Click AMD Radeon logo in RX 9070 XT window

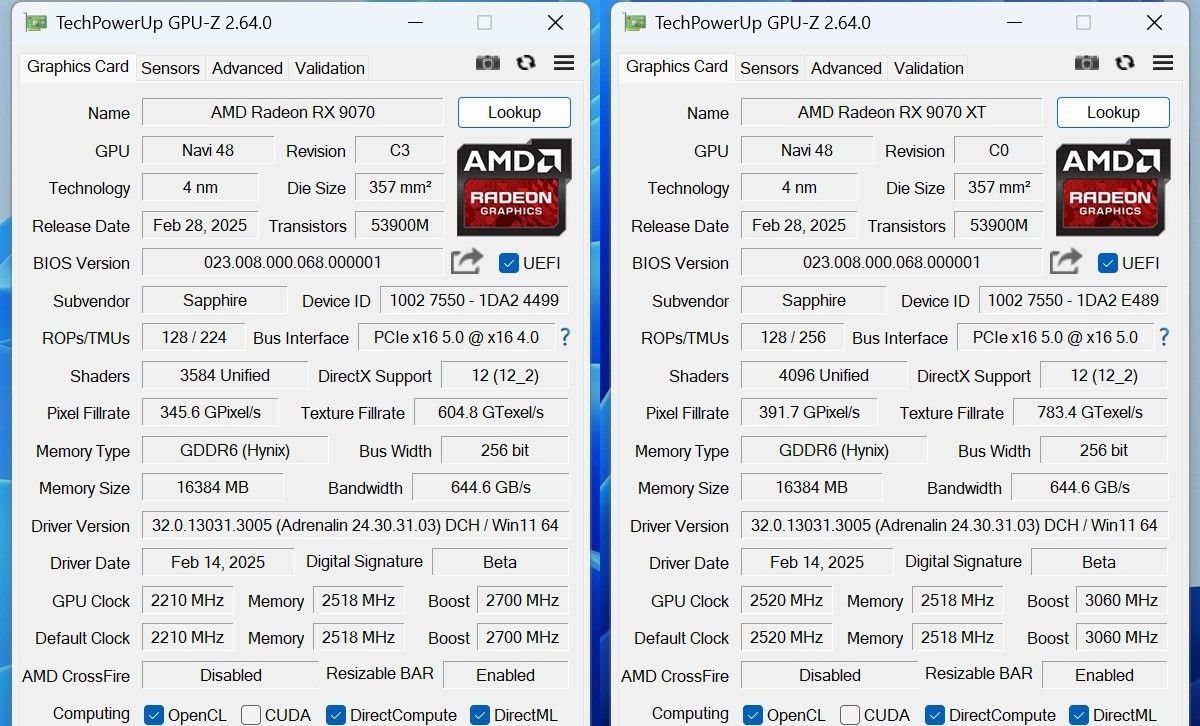tap(1113, 187)
